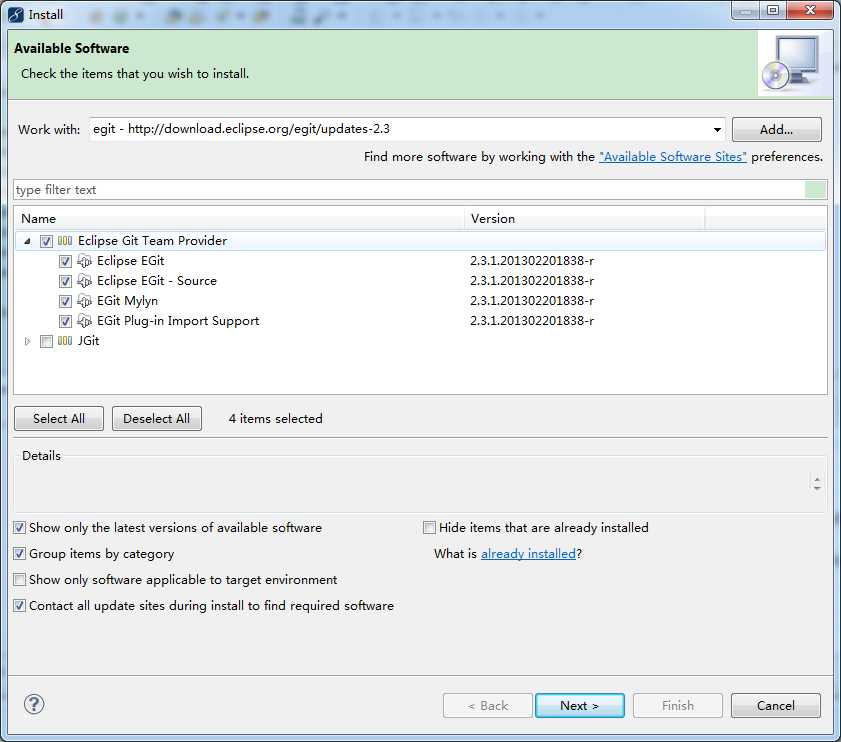
Task: Select the JGit row label
Action: (88, 341)
